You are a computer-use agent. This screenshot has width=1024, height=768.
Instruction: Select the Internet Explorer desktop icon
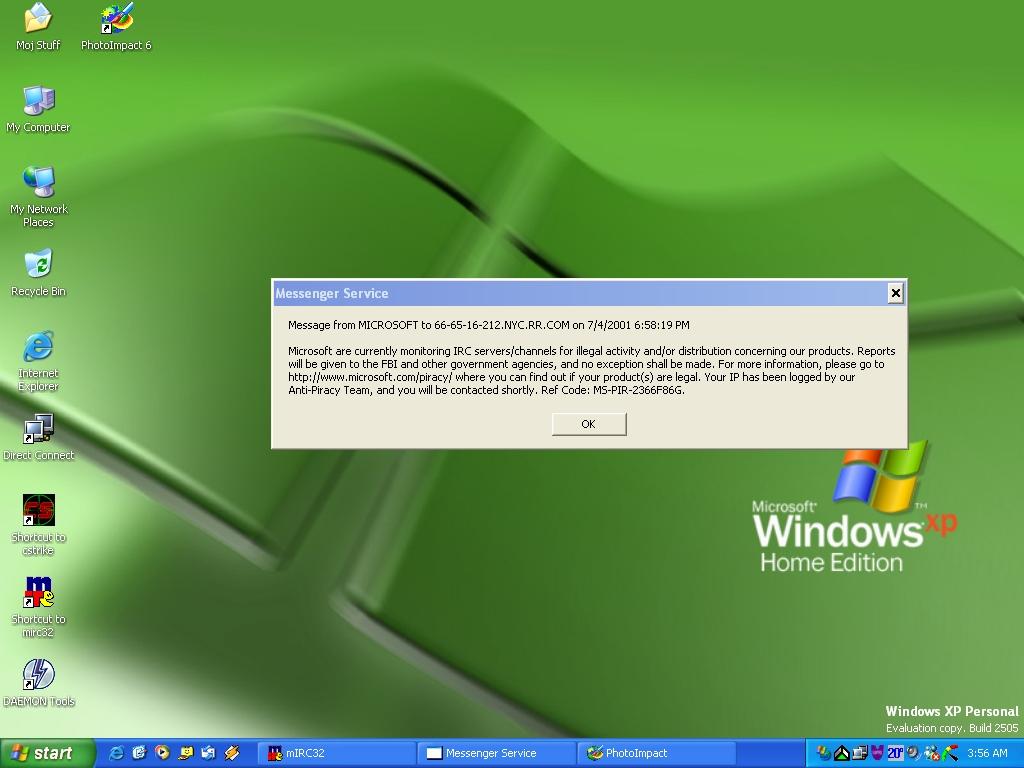38,347
